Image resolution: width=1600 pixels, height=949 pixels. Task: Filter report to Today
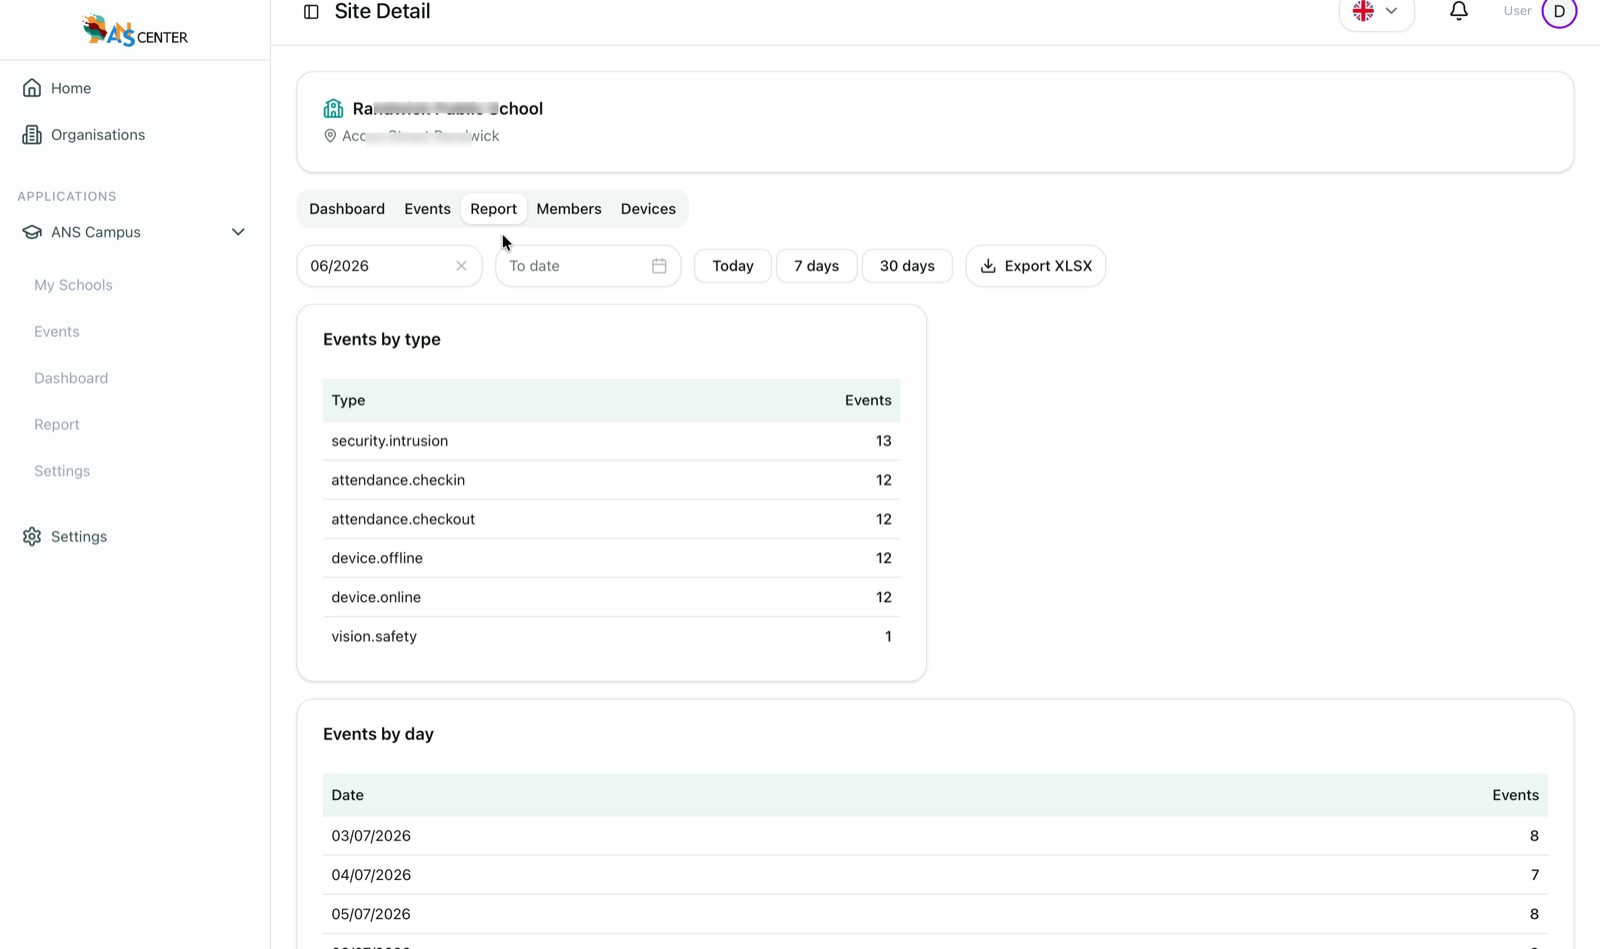click(x=733, y=266)
